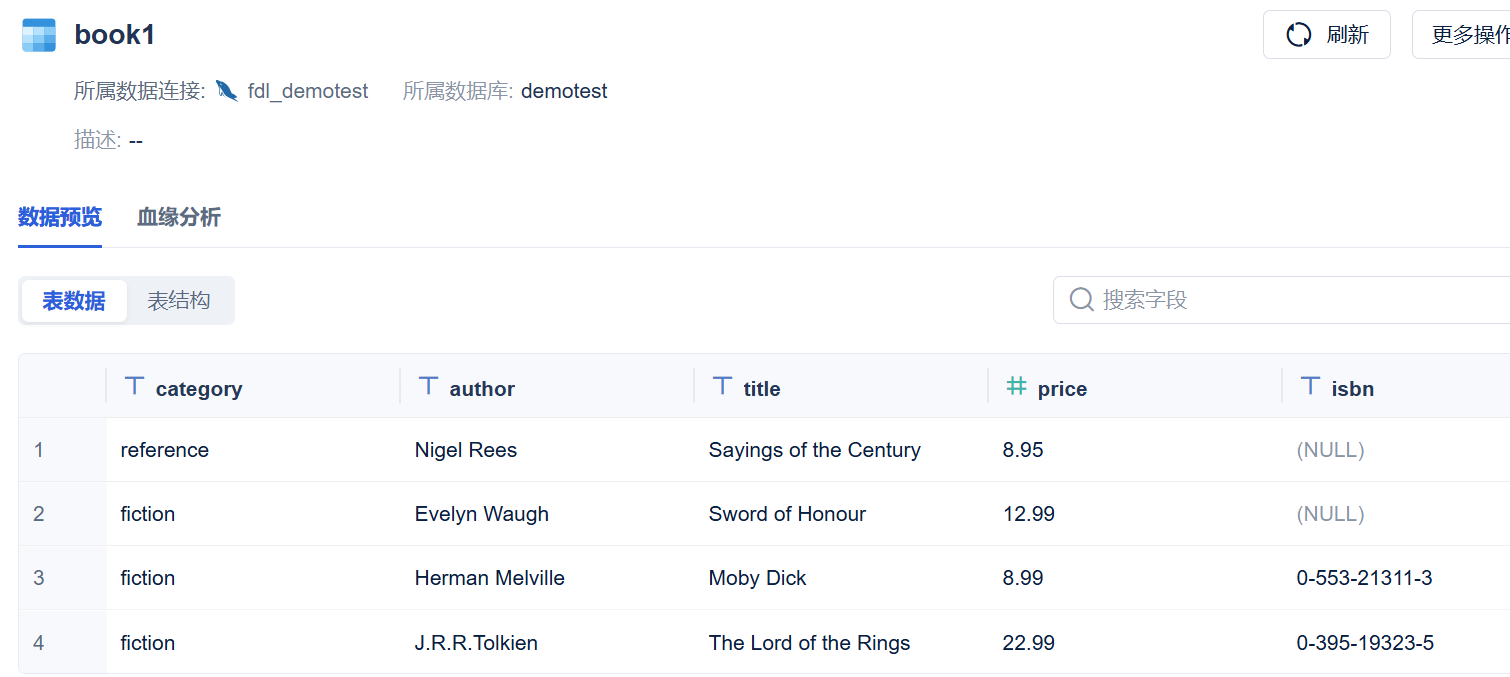Click the refresh circular arrow icon
Screen dimensions: 1510x677
1299,35
